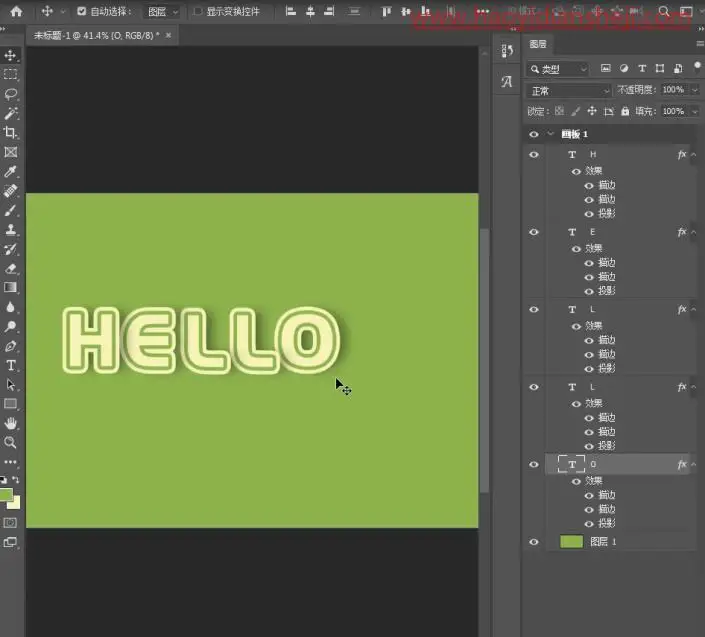The width and height of the screenshot is (705, 637).
Task: Click lock position icon in Layers panel
Action: [x=592, y=111]
